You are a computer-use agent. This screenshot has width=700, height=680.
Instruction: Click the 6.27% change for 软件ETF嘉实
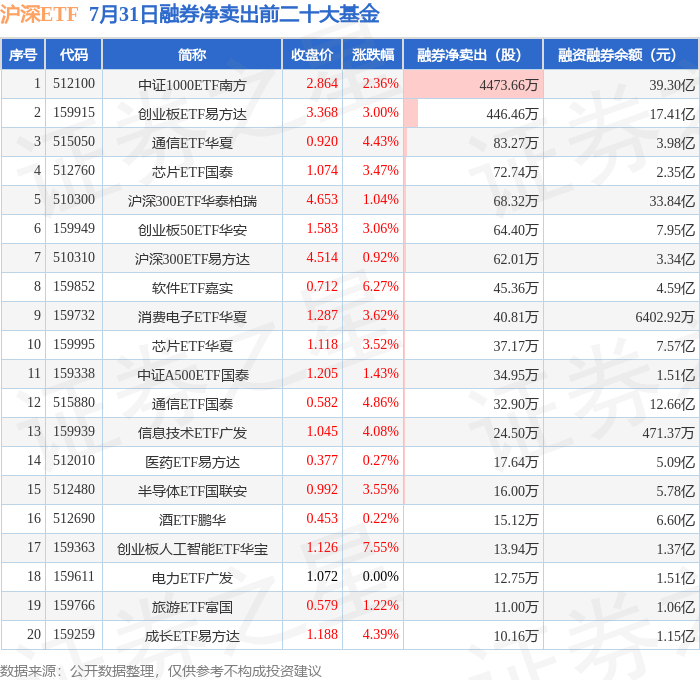point(380,286)
